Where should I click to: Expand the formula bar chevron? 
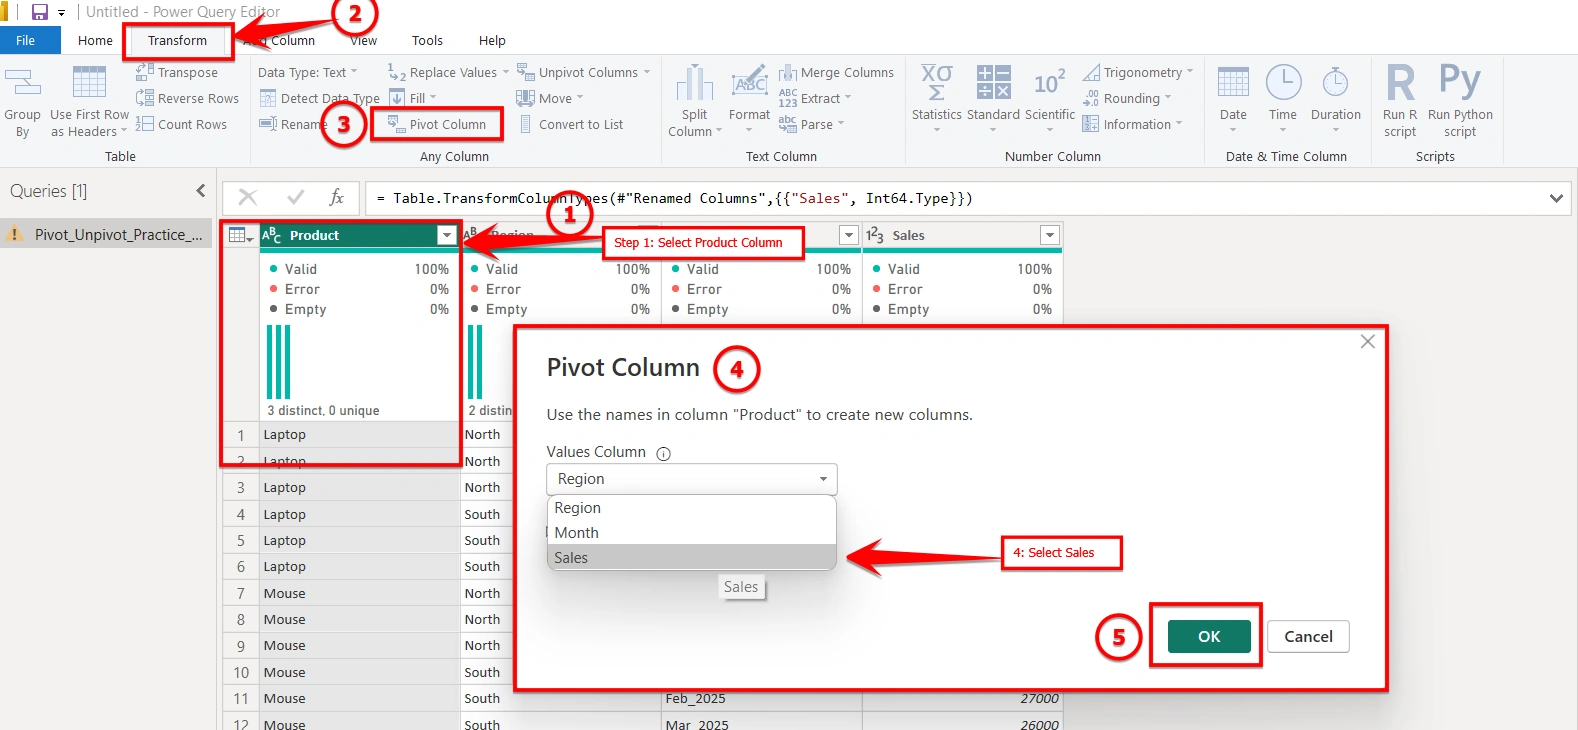(x=1556, y=198)
